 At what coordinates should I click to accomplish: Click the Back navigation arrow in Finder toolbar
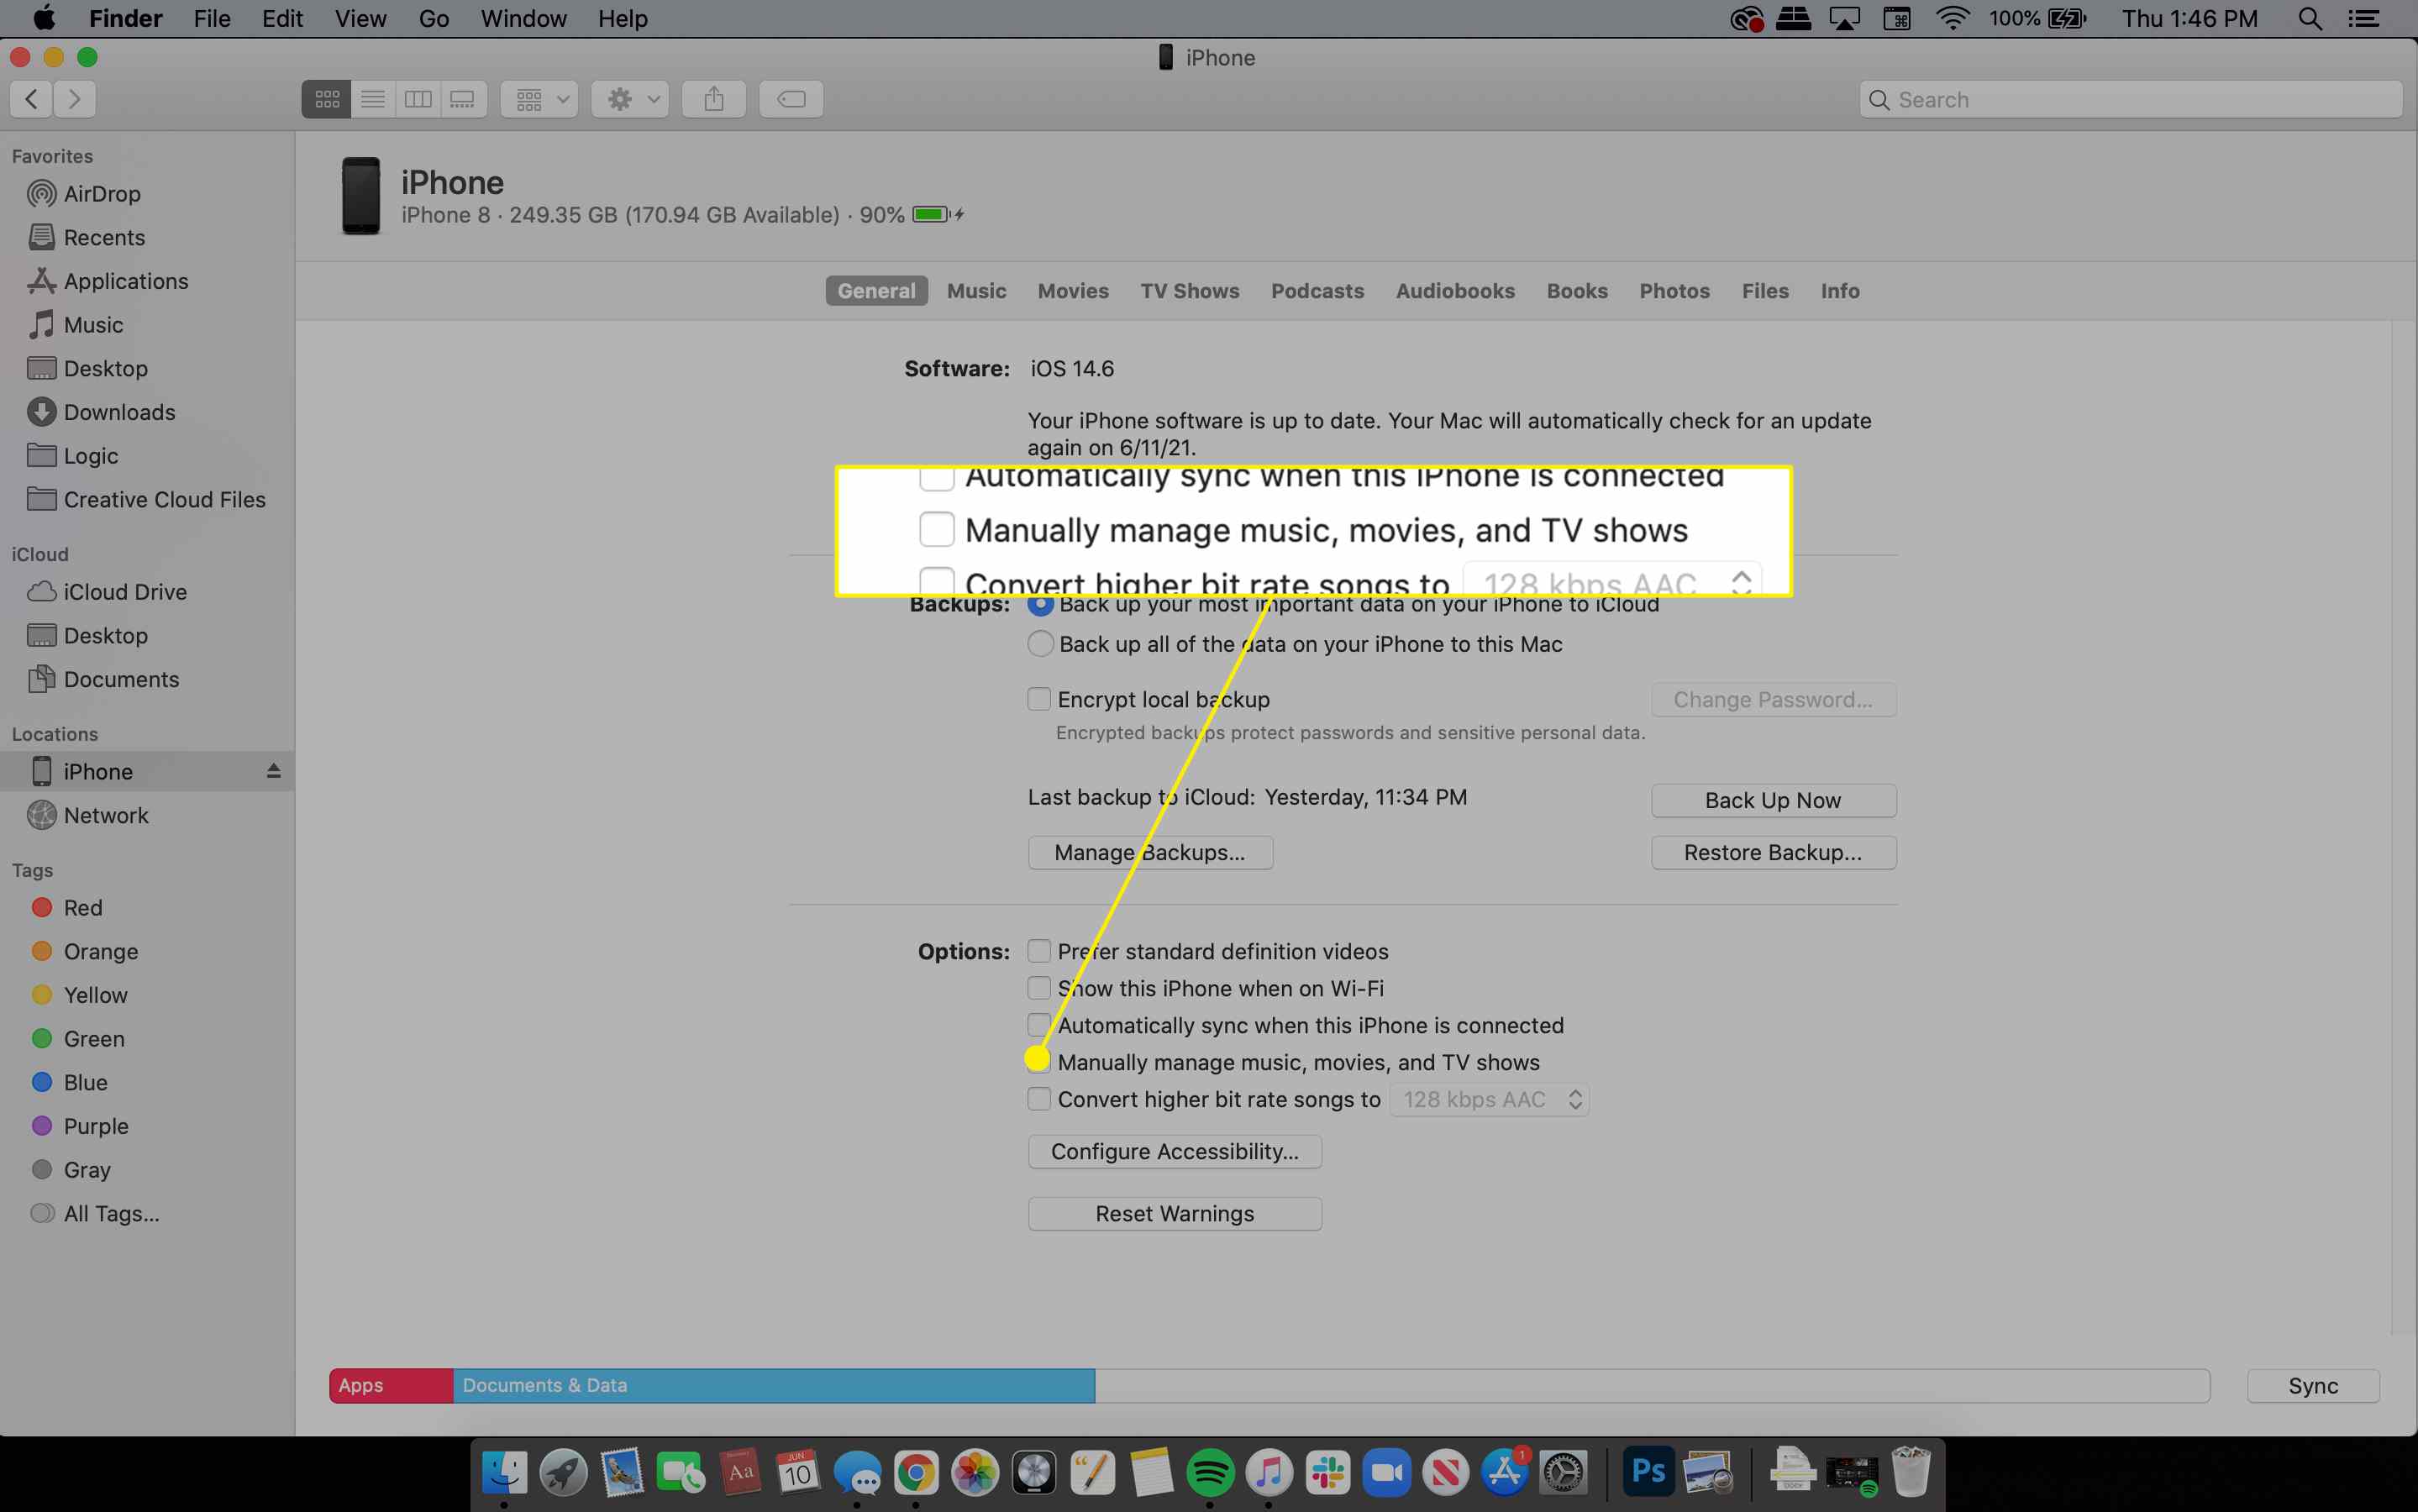[x=31, y=99]
